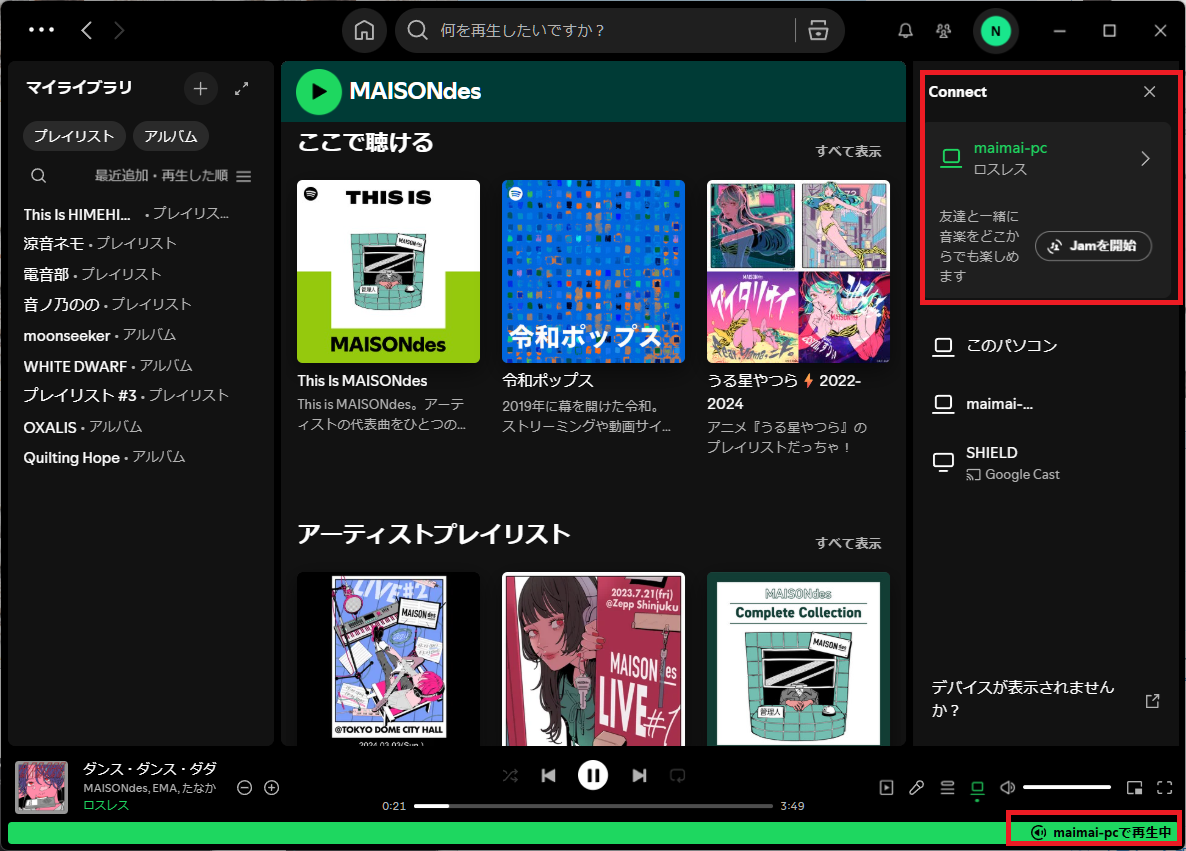Close the Connect panel

pos(1150,92)
